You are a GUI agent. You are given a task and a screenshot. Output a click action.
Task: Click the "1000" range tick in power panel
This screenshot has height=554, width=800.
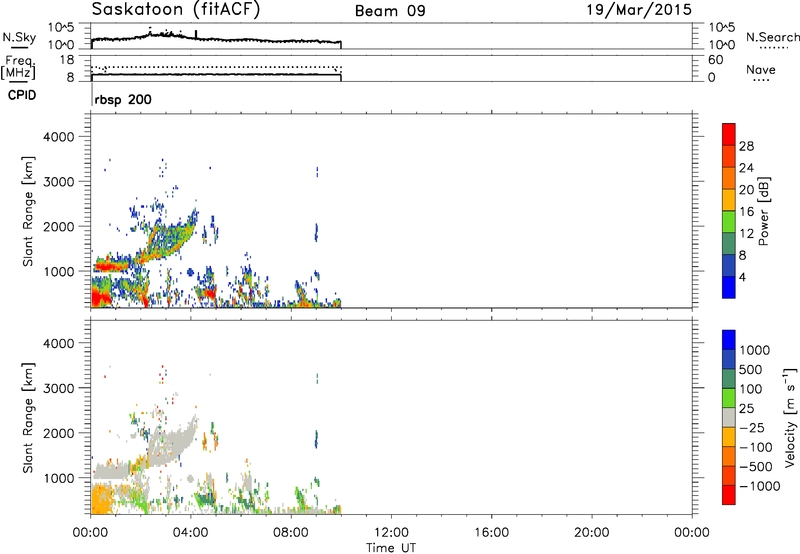click(x=59, y=271)
